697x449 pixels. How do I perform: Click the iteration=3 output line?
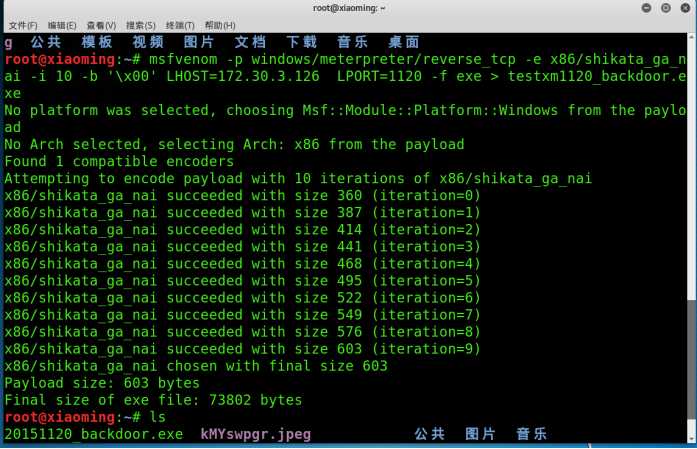pos(243,247)
